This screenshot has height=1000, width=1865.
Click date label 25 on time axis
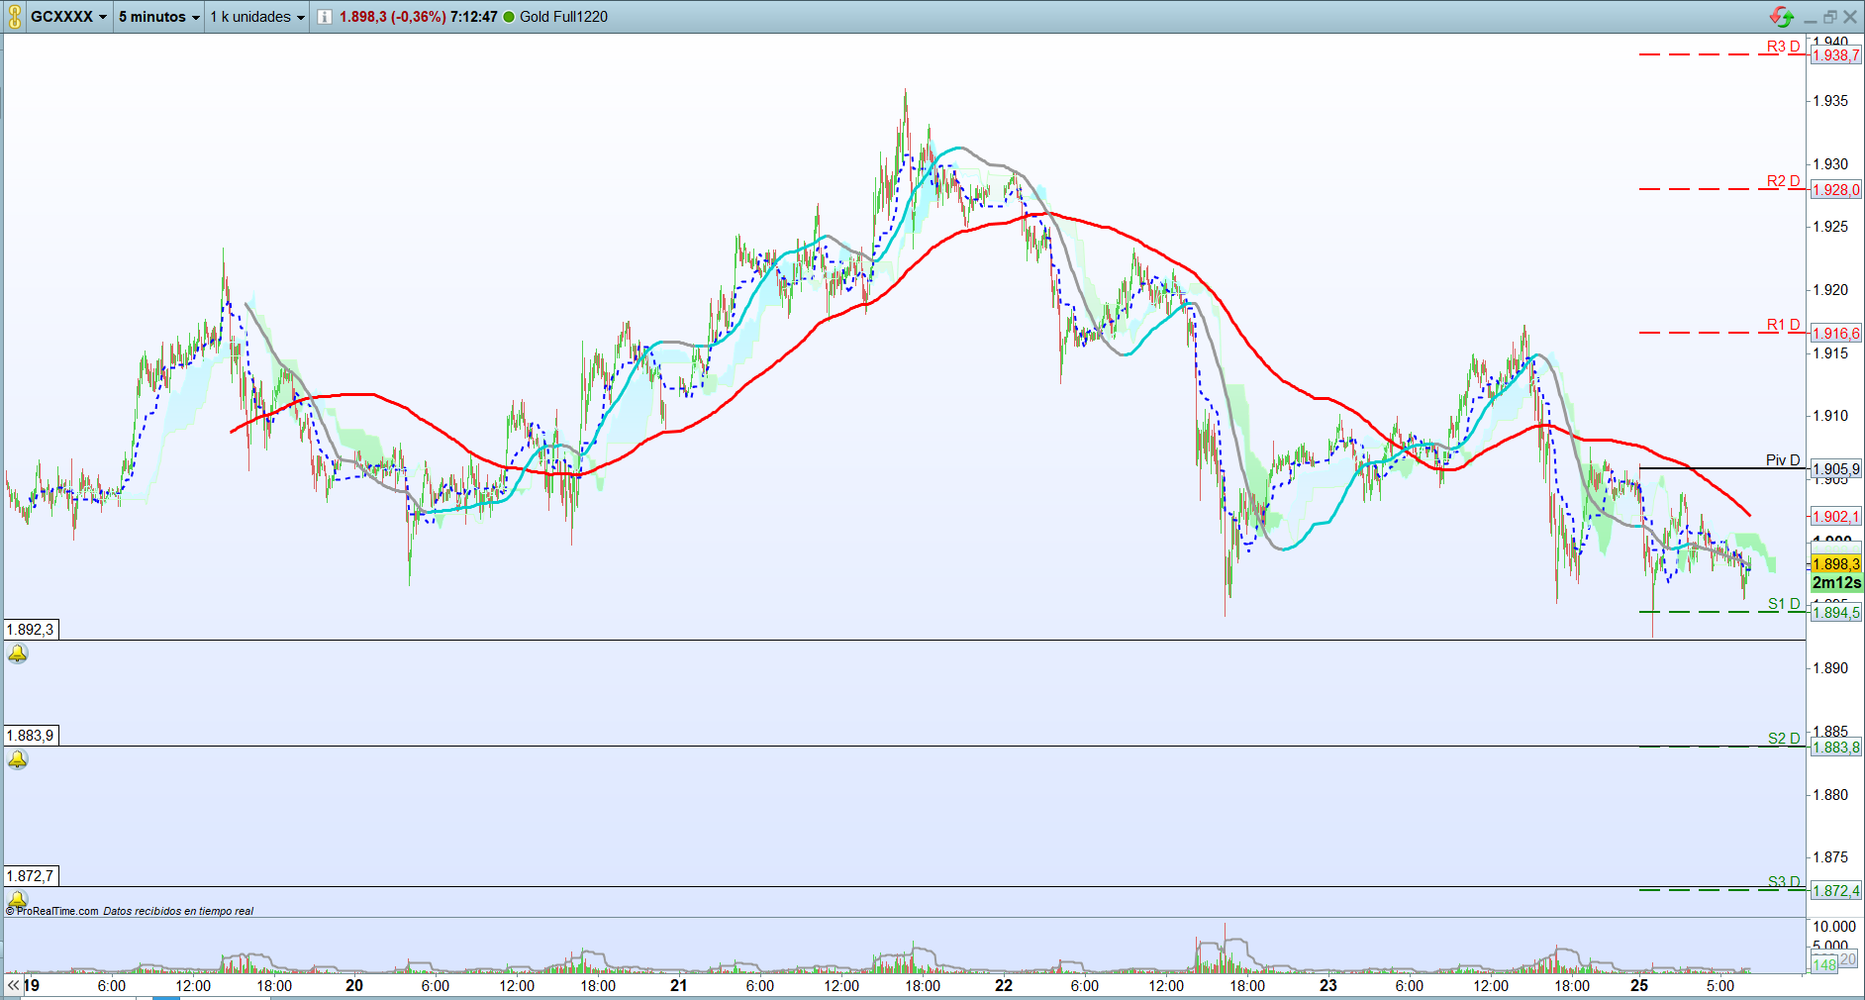click(x=1640, y=985)
